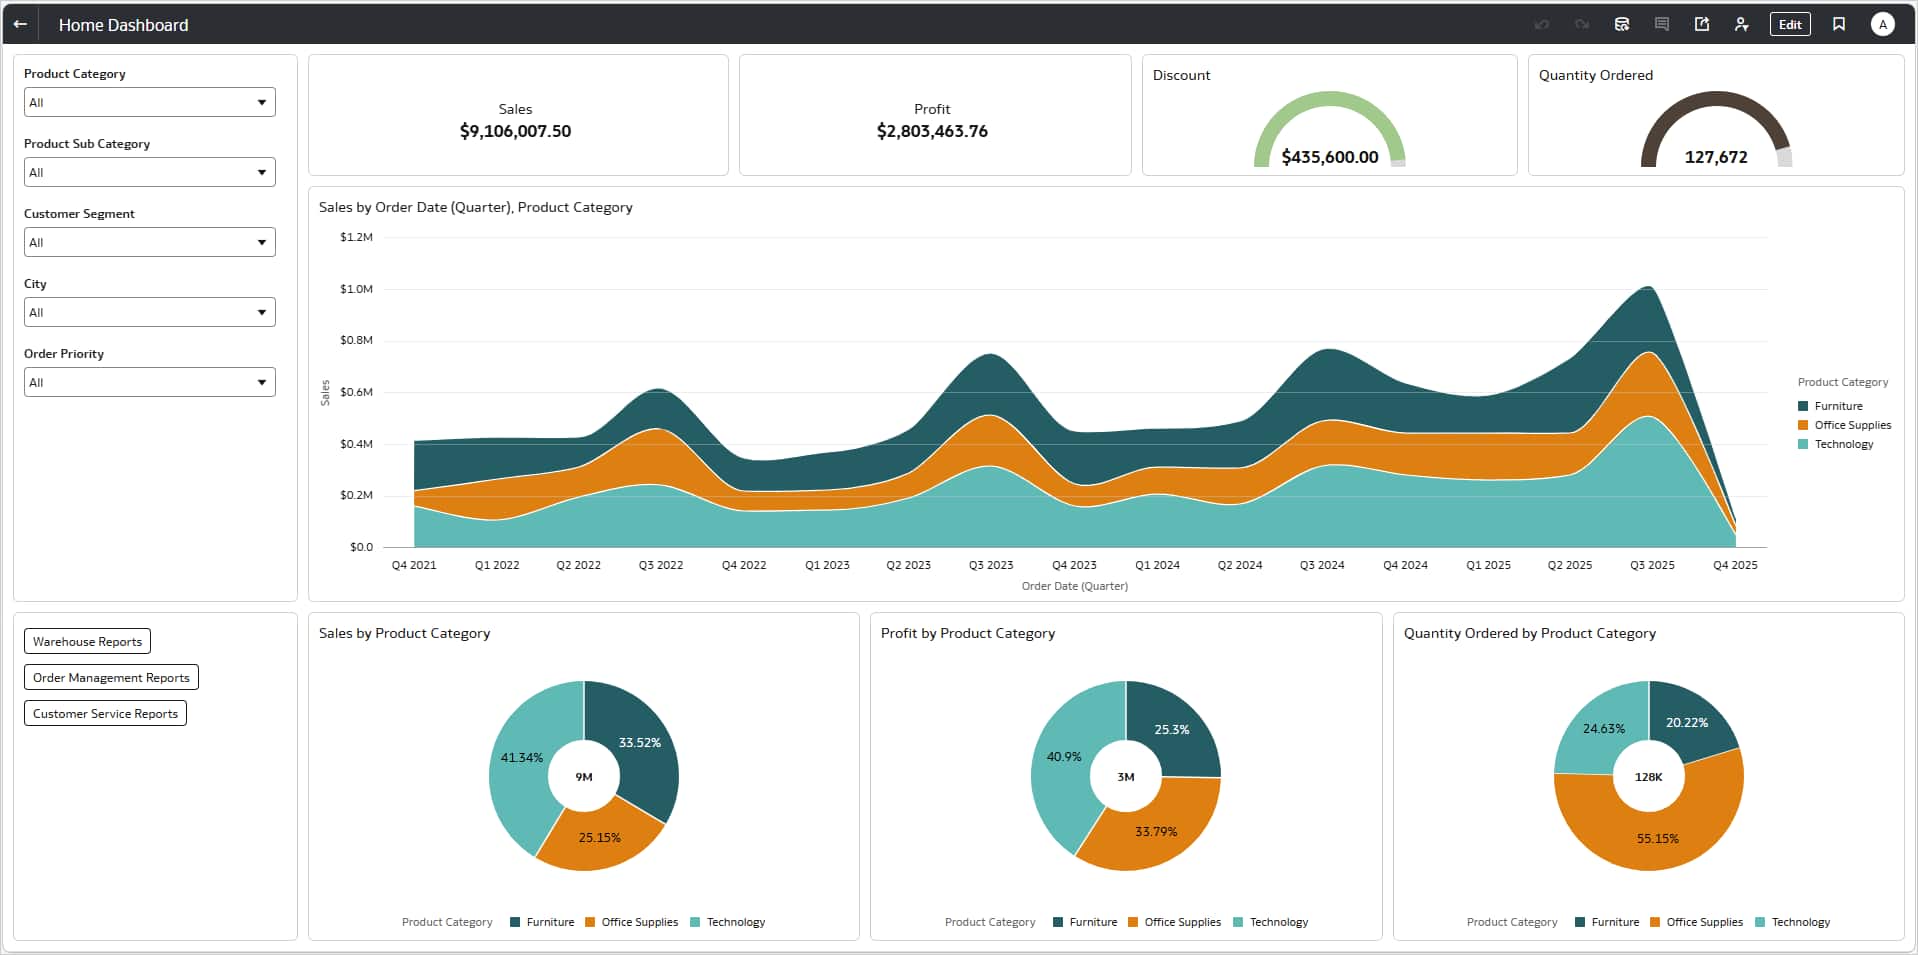The height and width of the screenshot is (955, 1918).
Task: Select the 24.63% slice in Quantity donut
Action: coord(1604,729)
